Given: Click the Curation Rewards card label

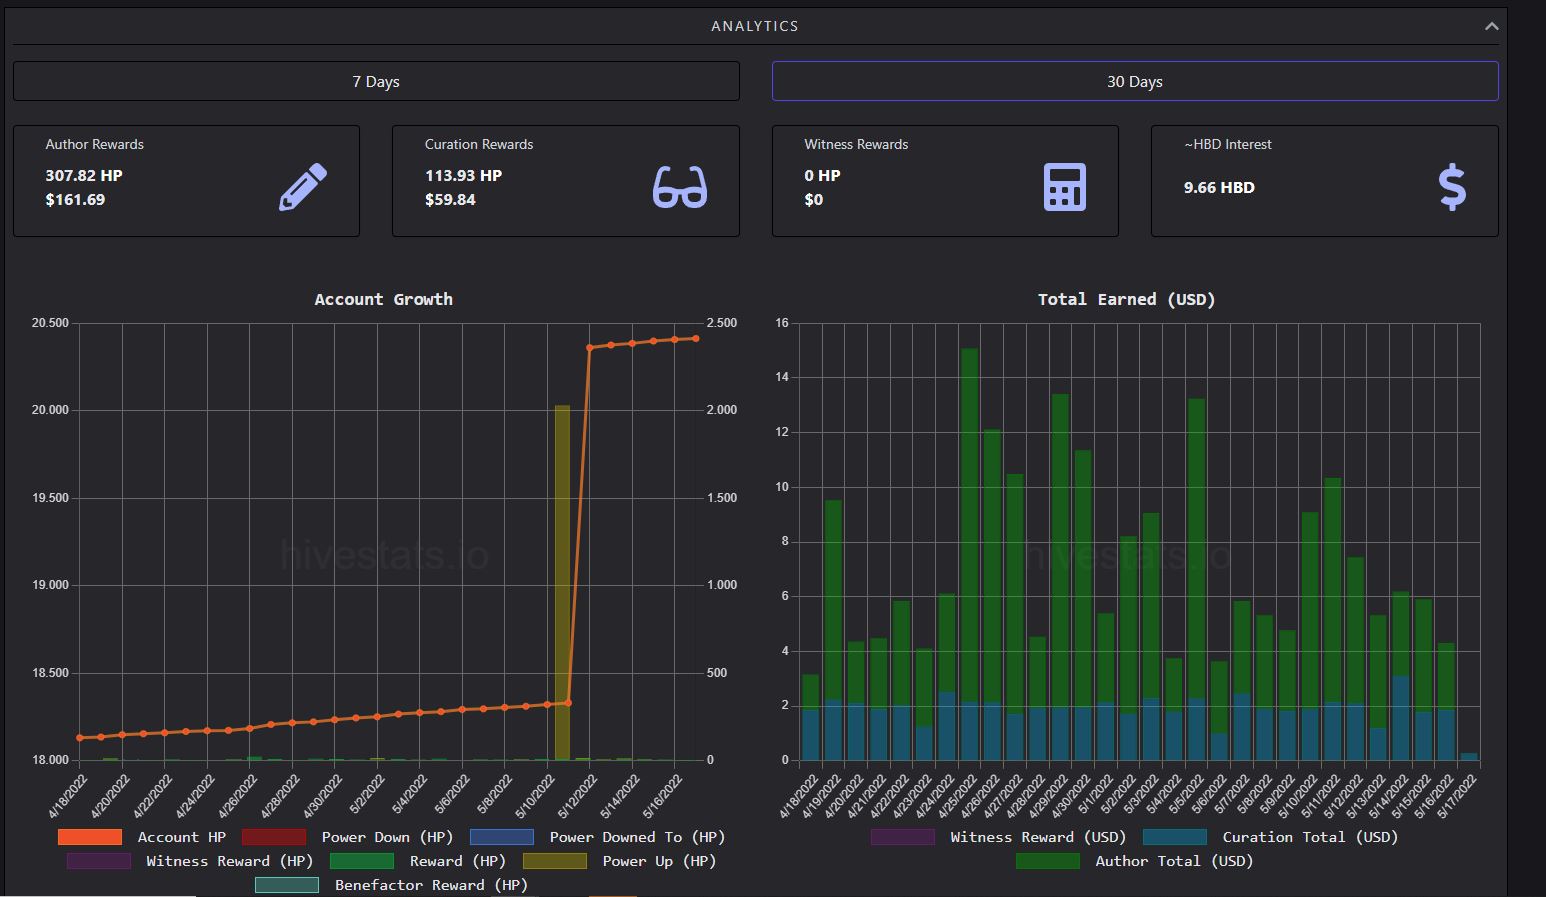Looking at the screenshot, I should (x=479, y=144).
